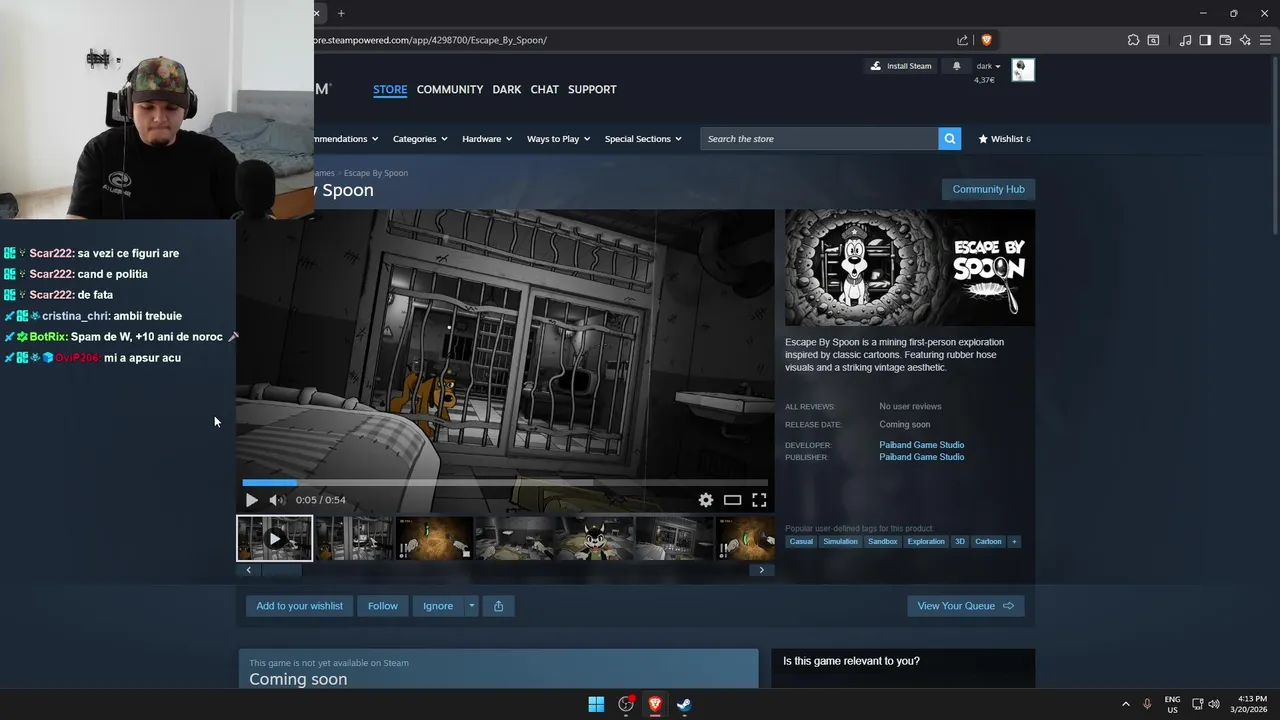Click the browser address bar URL

[x=430, y=40]
